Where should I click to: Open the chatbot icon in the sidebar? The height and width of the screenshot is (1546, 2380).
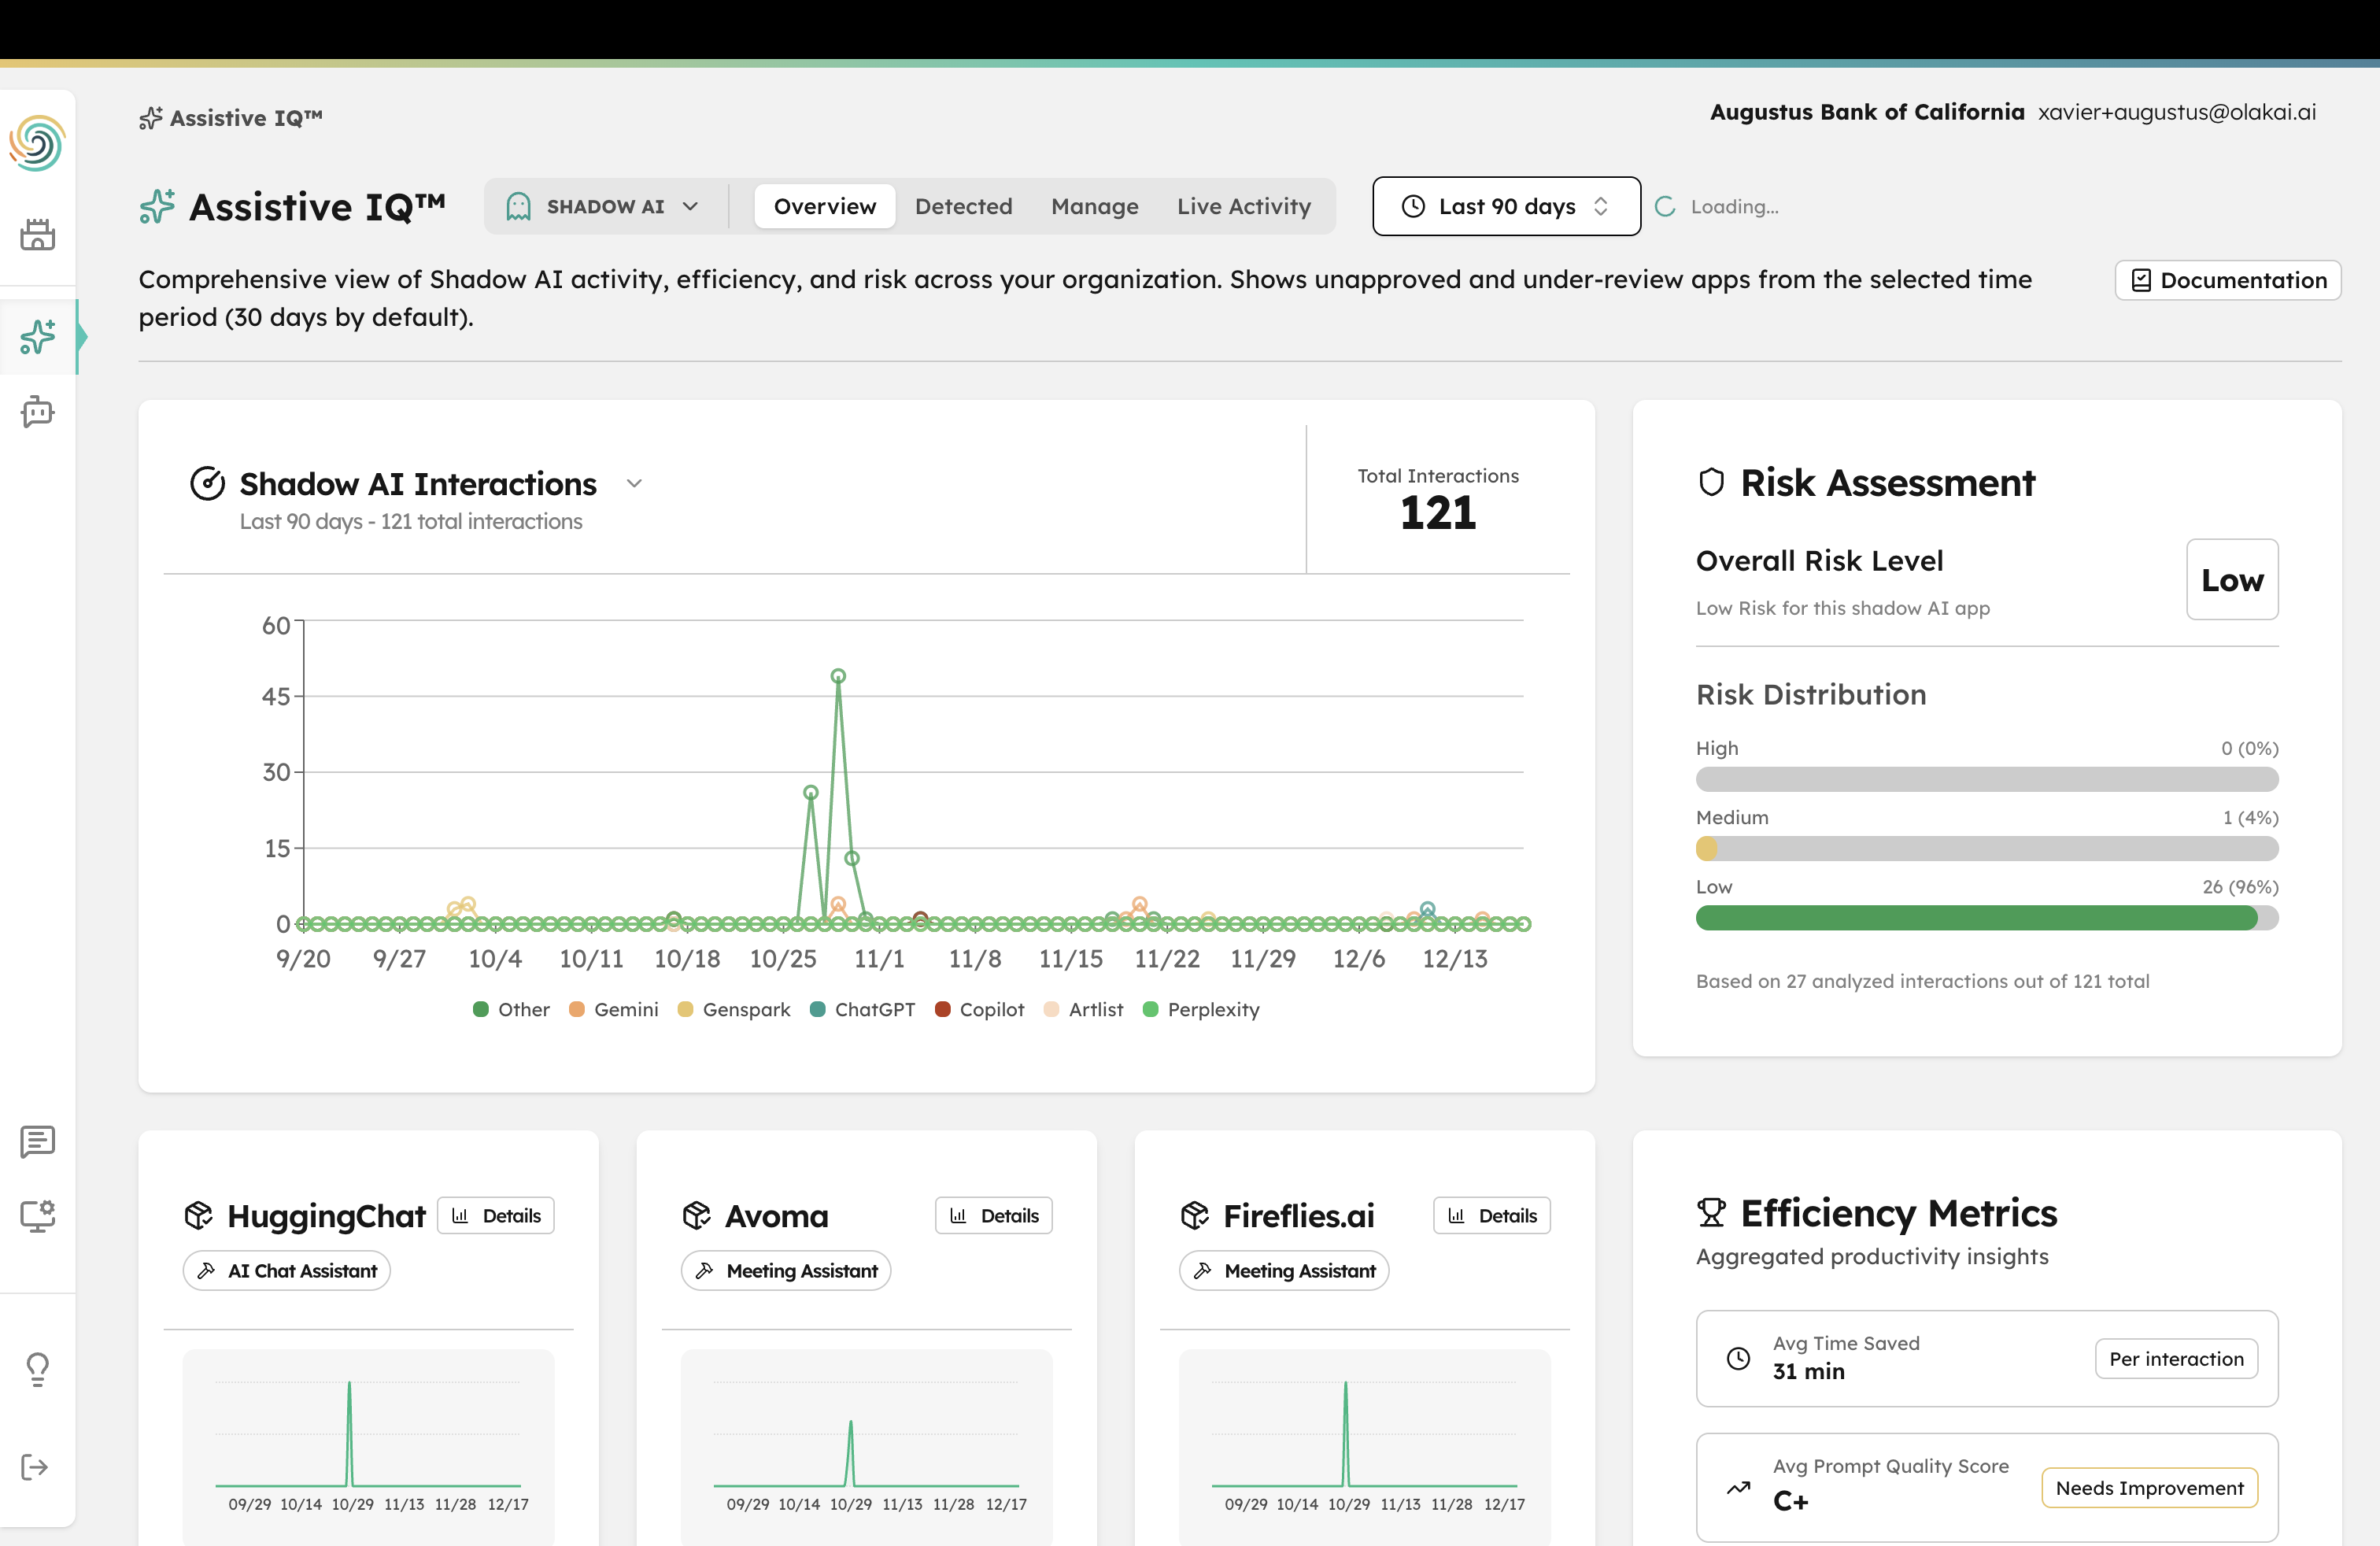(37, 411)
